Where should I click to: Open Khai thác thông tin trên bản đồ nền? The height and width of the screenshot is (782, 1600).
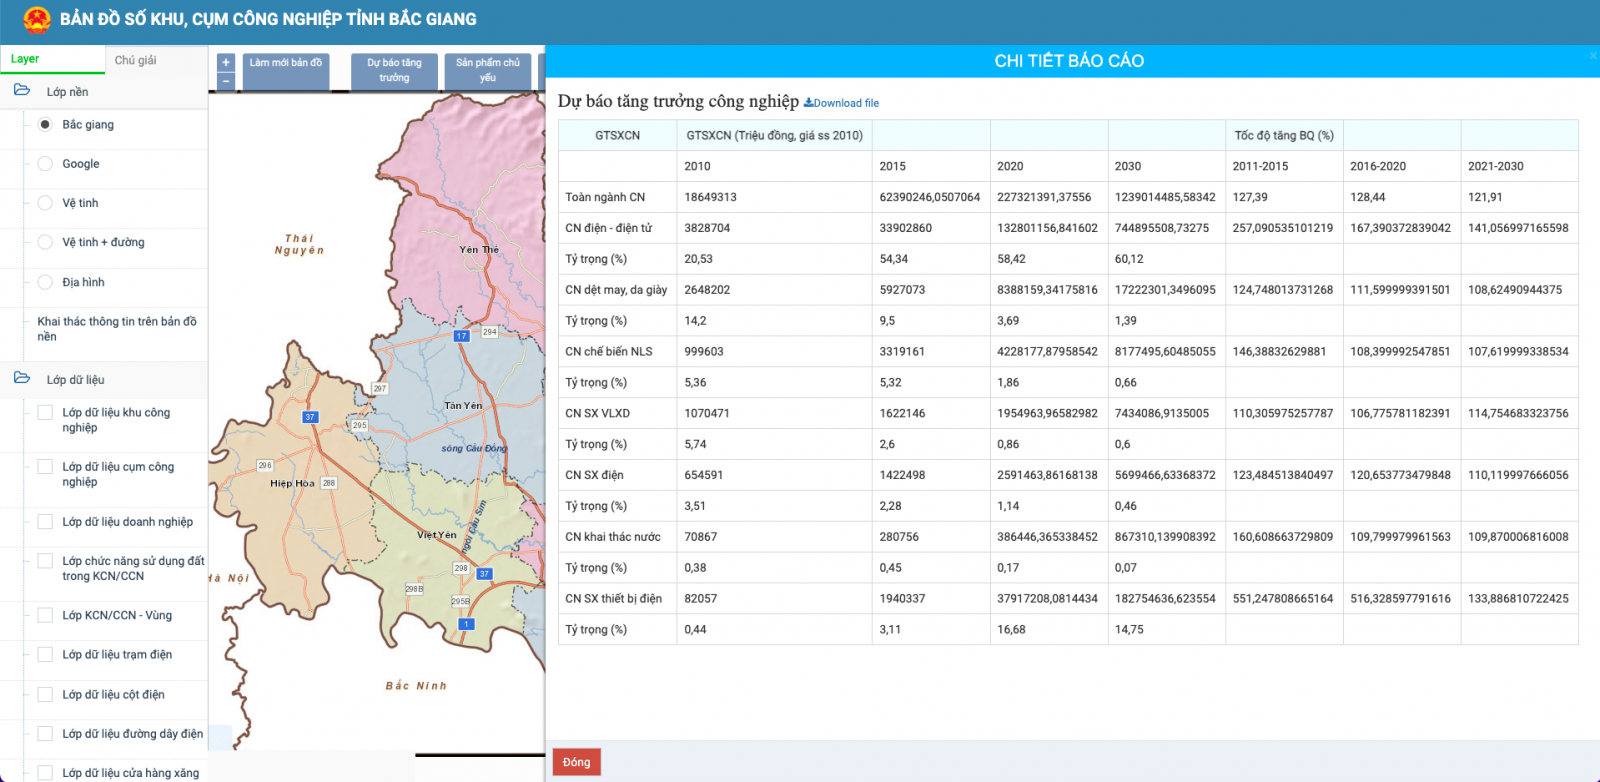[116, 329]
